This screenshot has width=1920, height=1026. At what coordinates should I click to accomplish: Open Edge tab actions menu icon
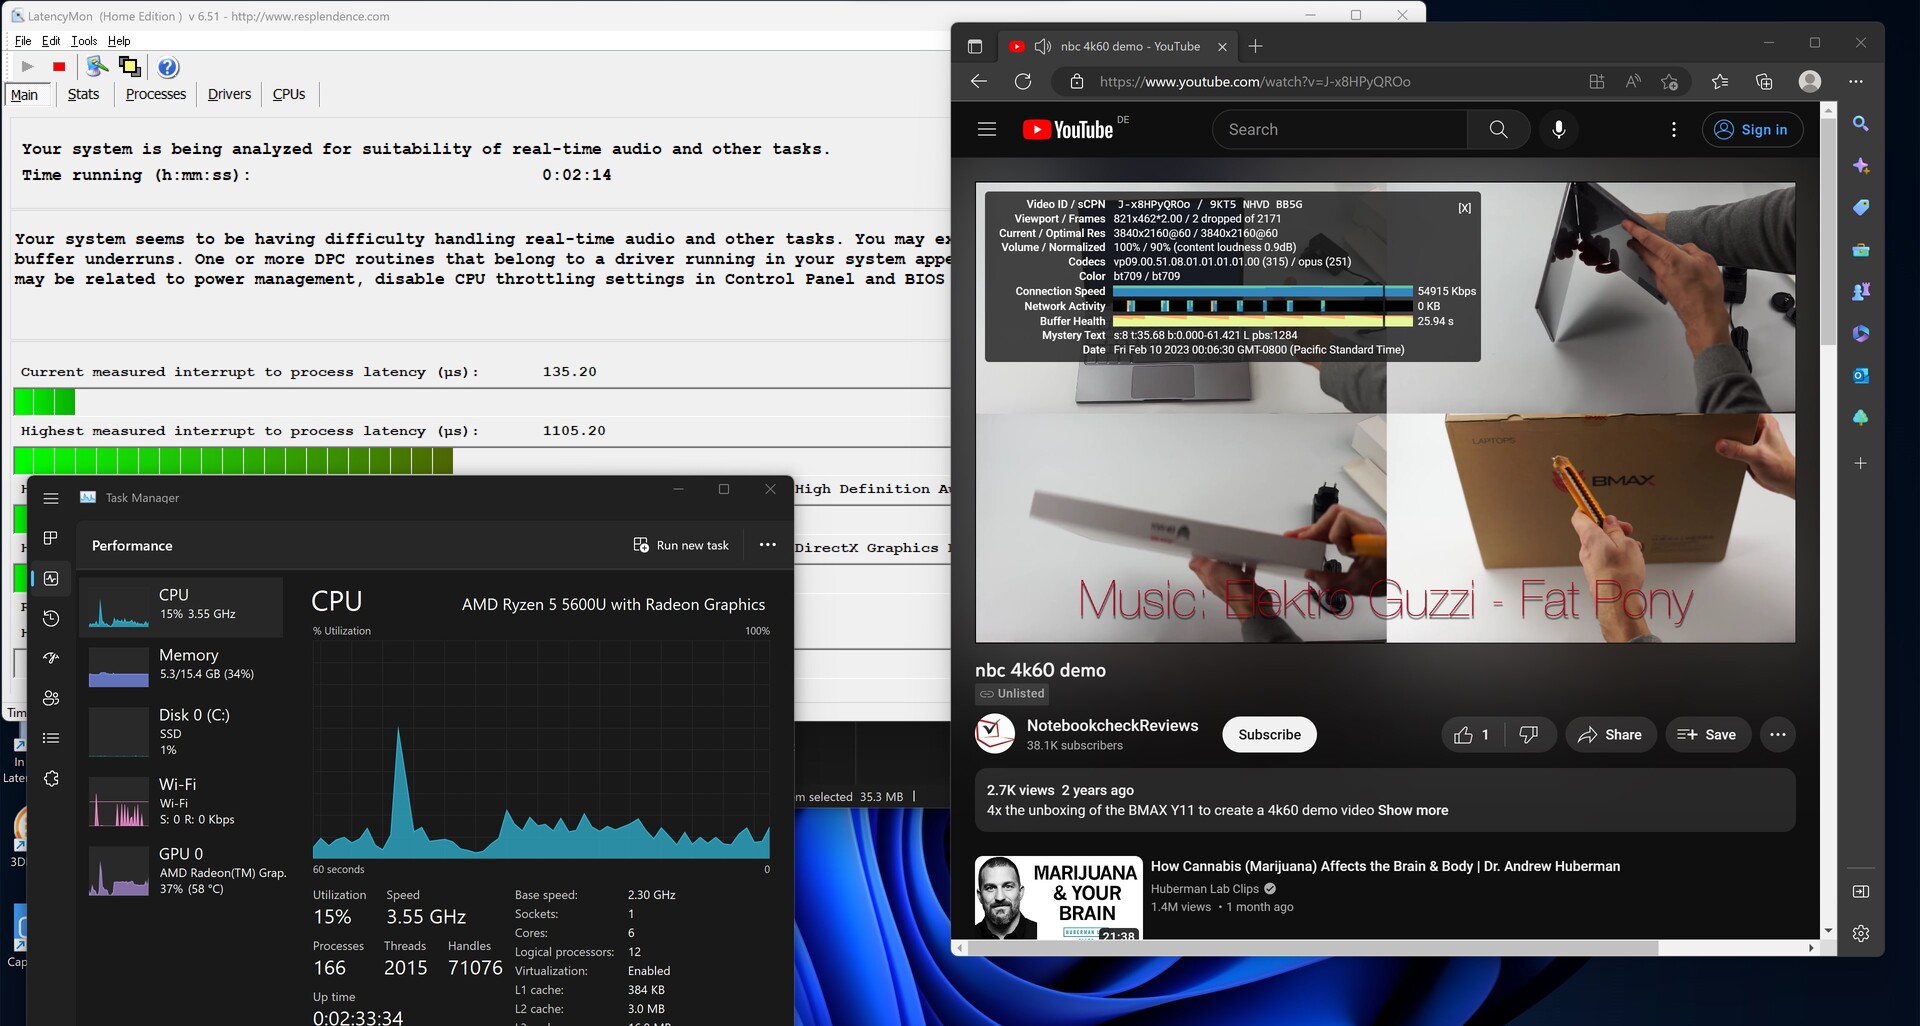pos(975,46)
